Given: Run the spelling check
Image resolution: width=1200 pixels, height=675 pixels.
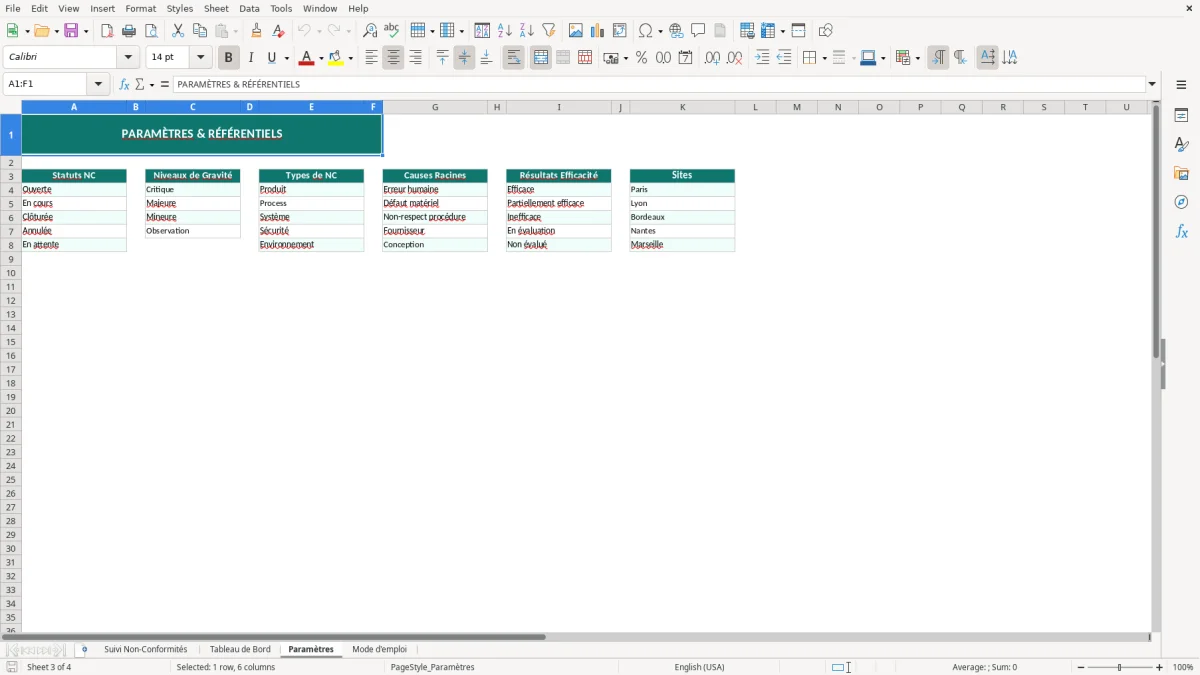Looking at the screenshot, I should pyautogui.click(x=392, y=31).
